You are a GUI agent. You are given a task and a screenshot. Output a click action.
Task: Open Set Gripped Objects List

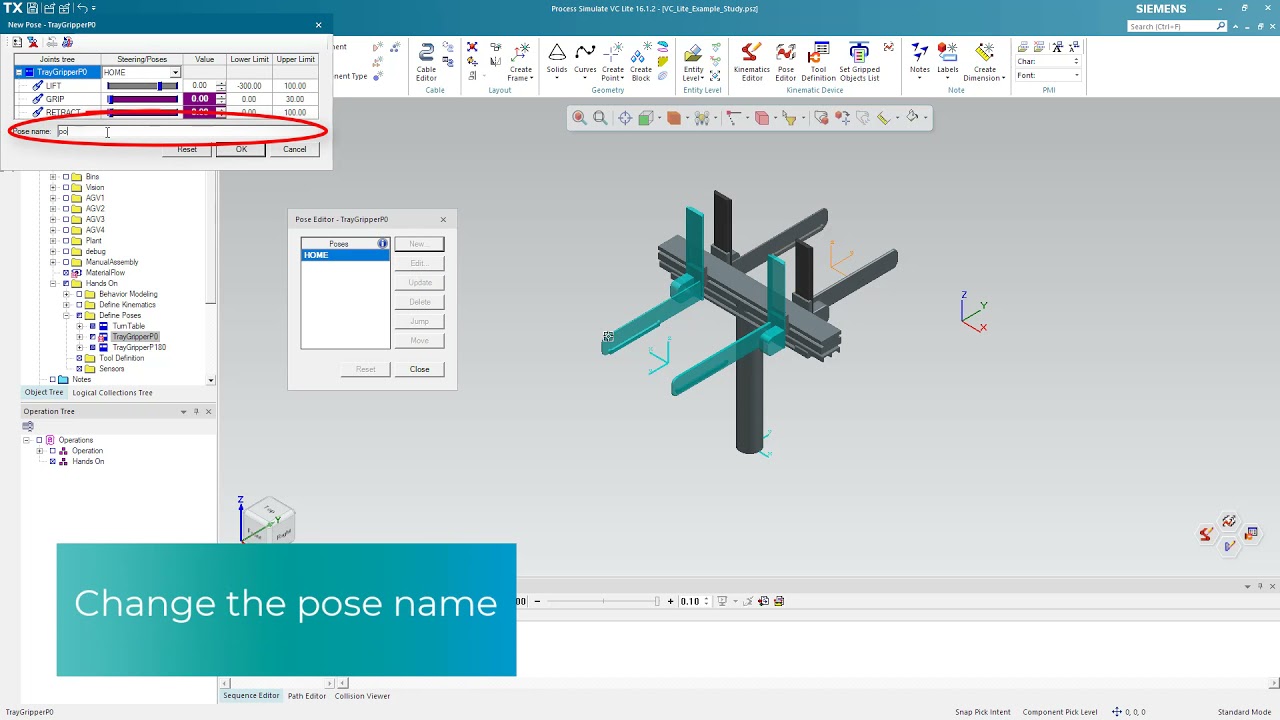(859, 62)
